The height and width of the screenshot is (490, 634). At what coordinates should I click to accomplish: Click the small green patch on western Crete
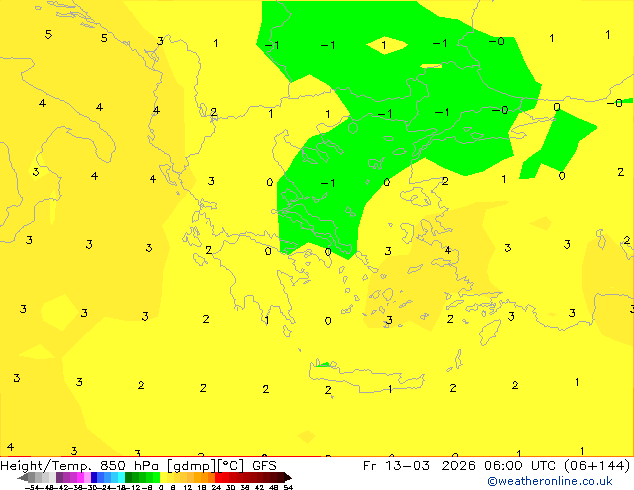(323, 365)
